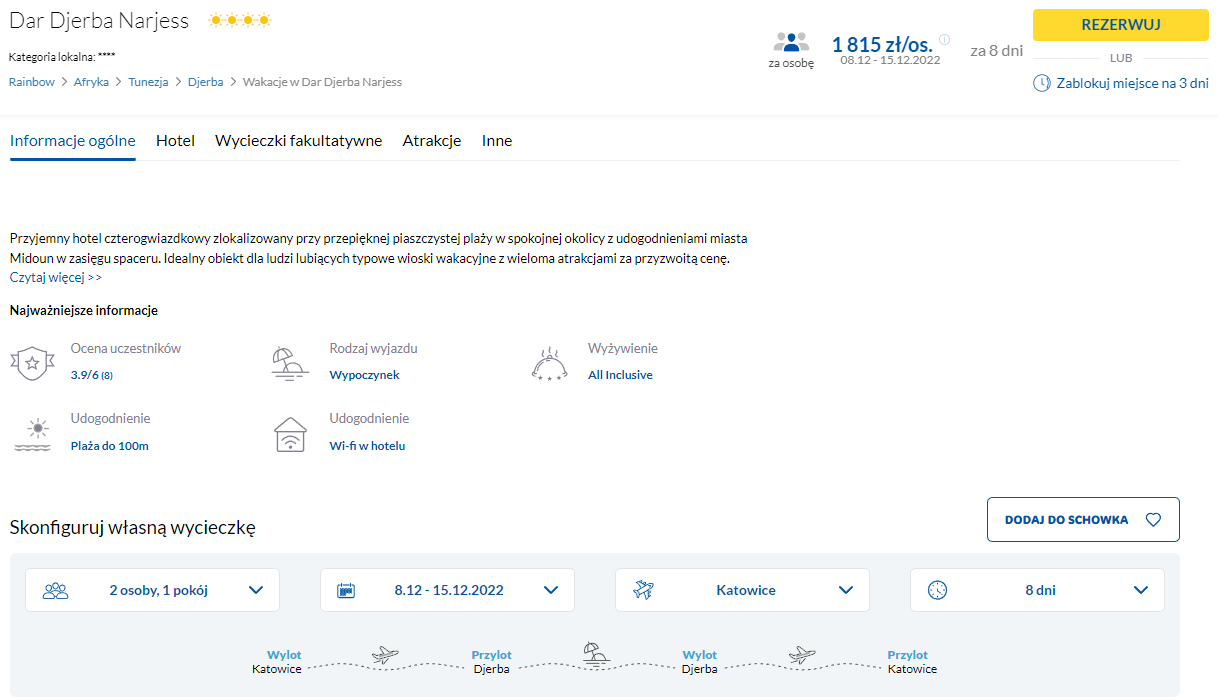Select the Atrakcje tab
This screenshot has width=1218, height=700.
(x=431, y=141)
